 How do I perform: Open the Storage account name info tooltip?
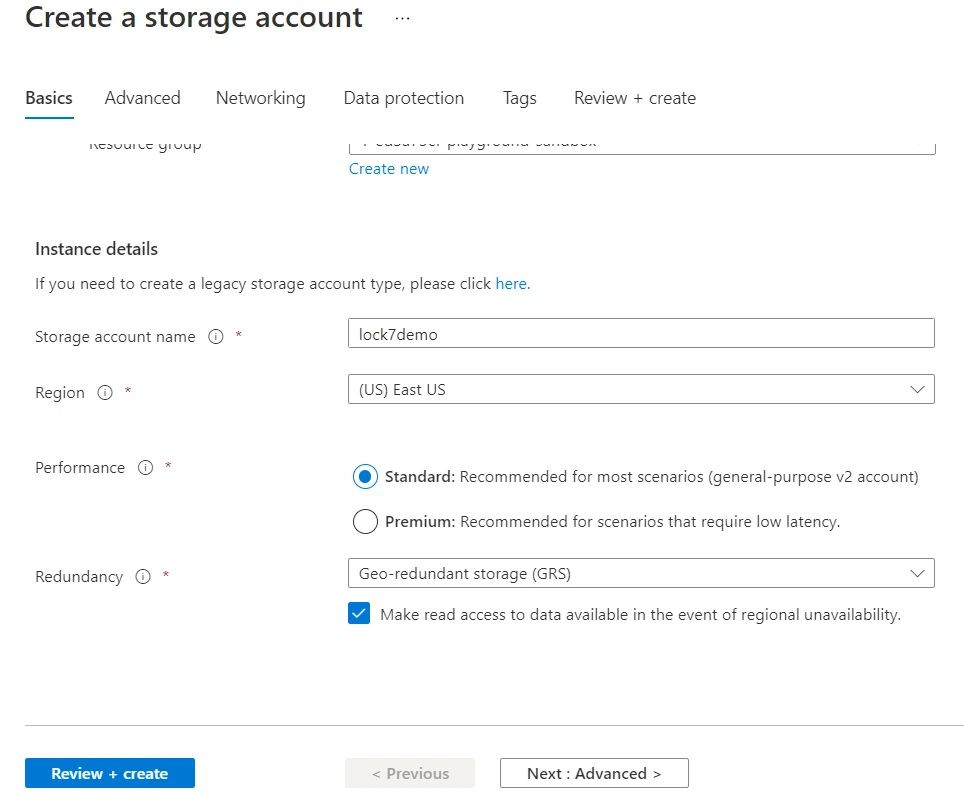215,337
